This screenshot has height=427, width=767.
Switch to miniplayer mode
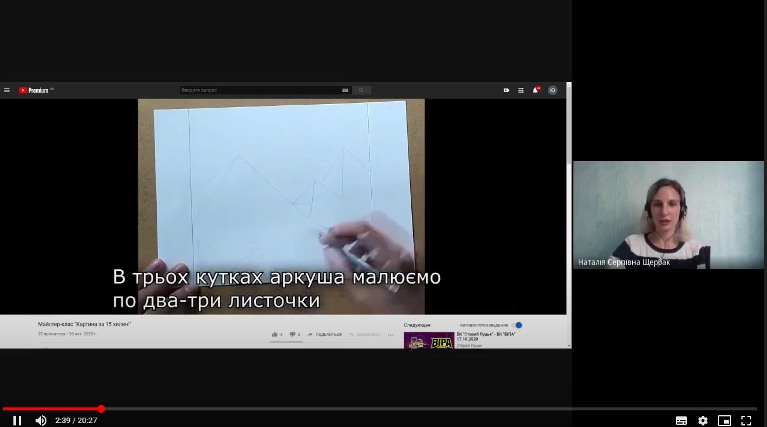[x=724, y=420]
